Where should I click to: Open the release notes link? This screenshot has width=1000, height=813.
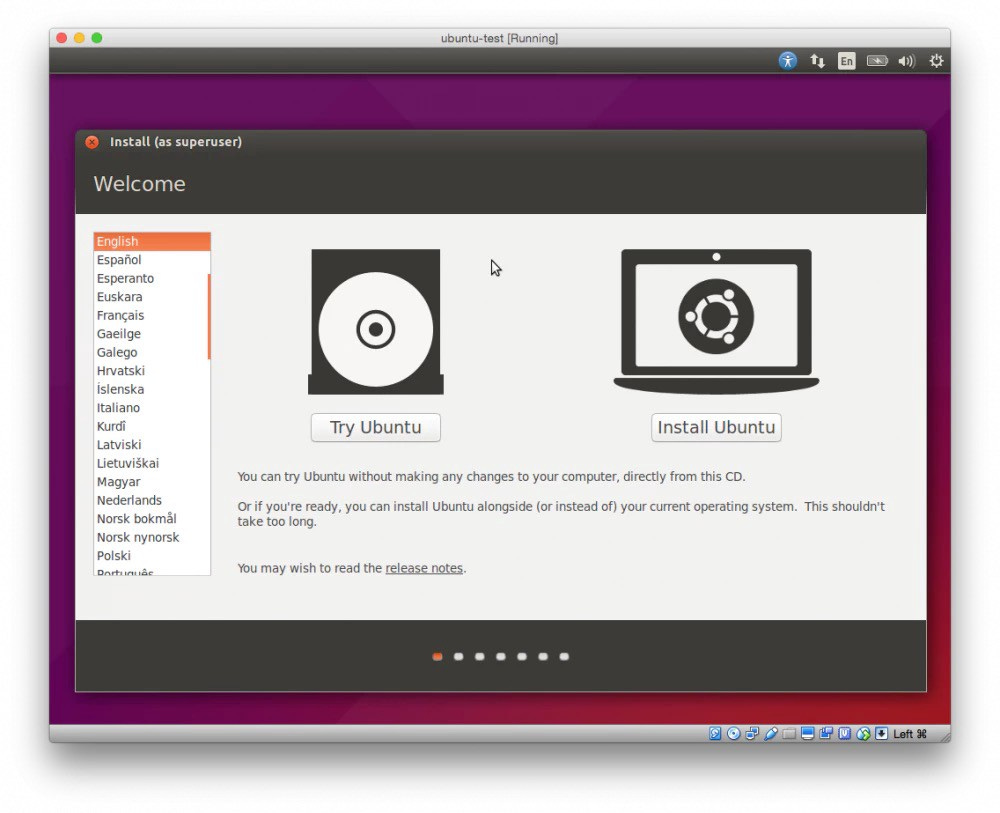point(424,568)
